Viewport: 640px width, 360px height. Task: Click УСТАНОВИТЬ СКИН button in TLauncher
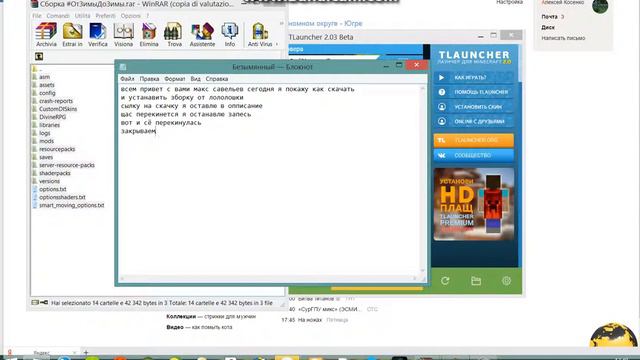473,107
